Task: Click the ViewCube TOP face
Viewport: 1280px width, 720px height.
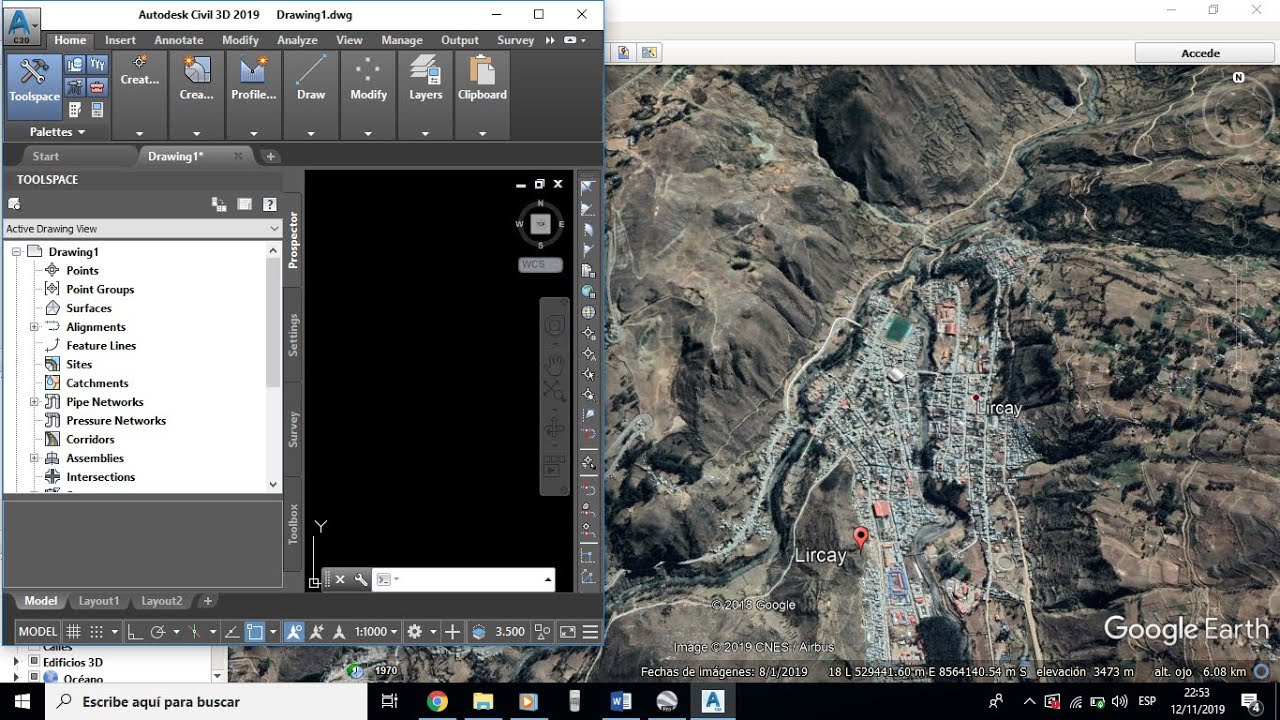Action: pyautogui.click(x=540, y=224)
